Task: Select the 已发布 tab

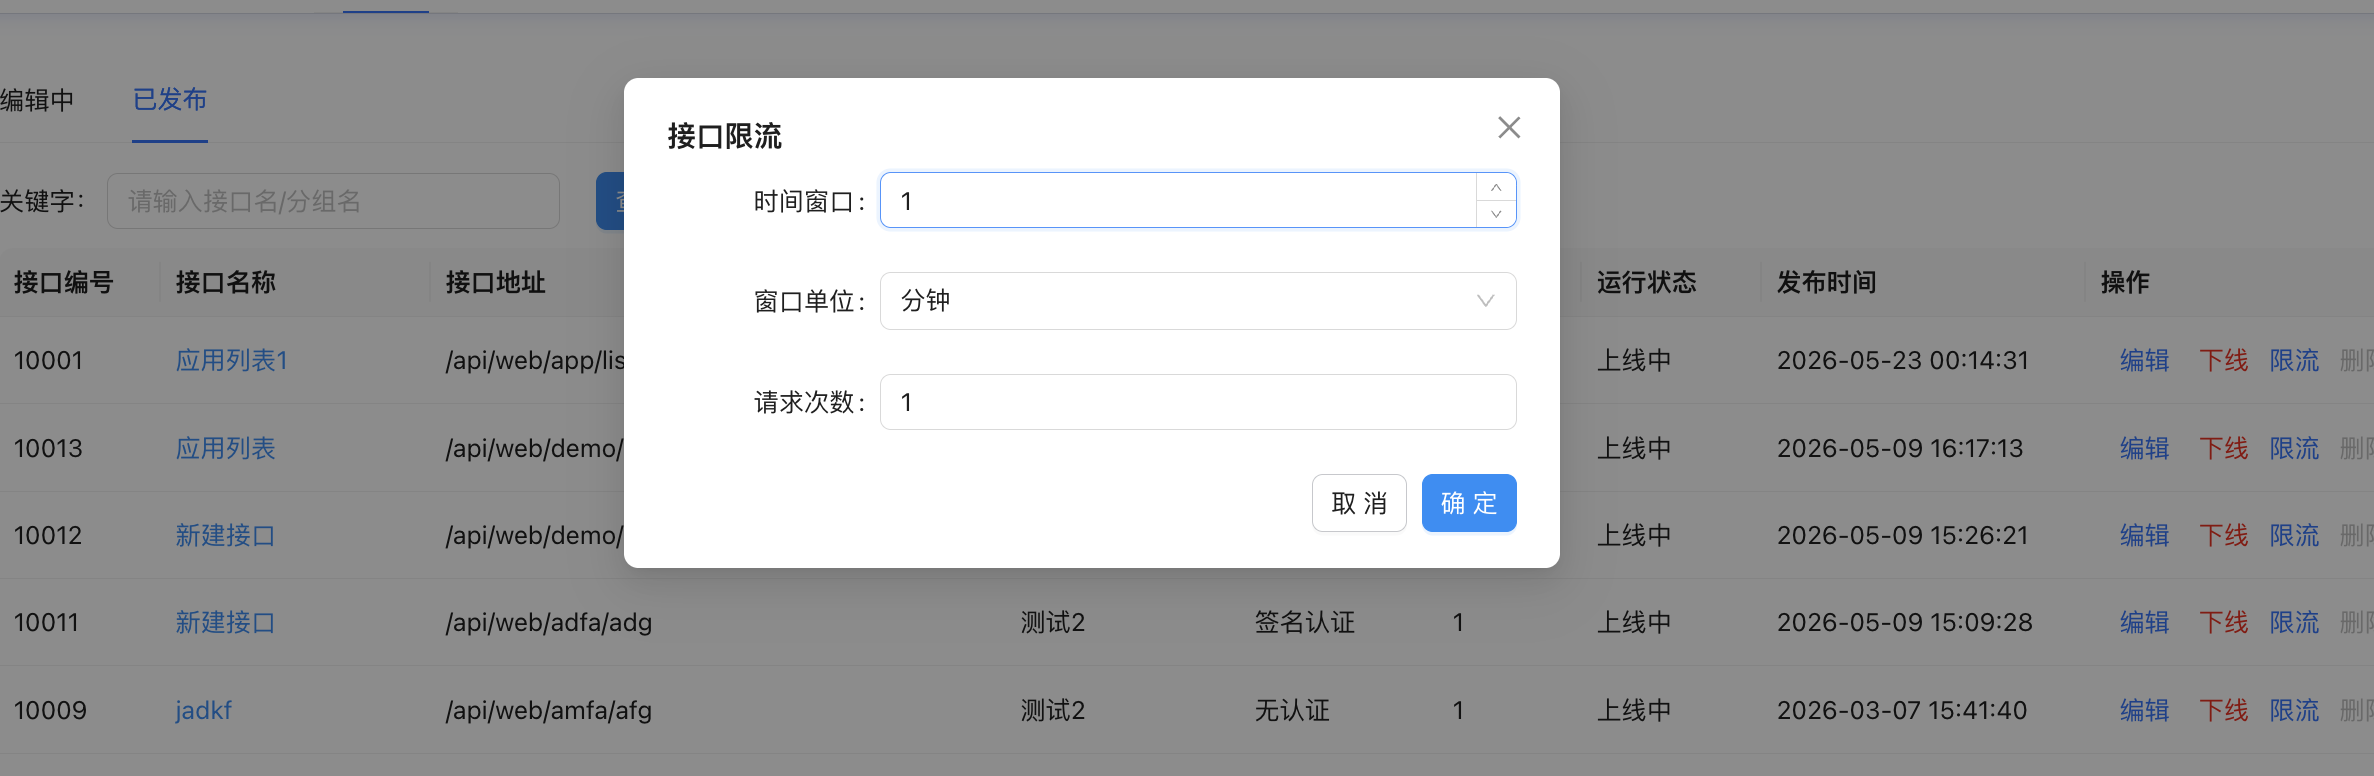Action: 170,100
